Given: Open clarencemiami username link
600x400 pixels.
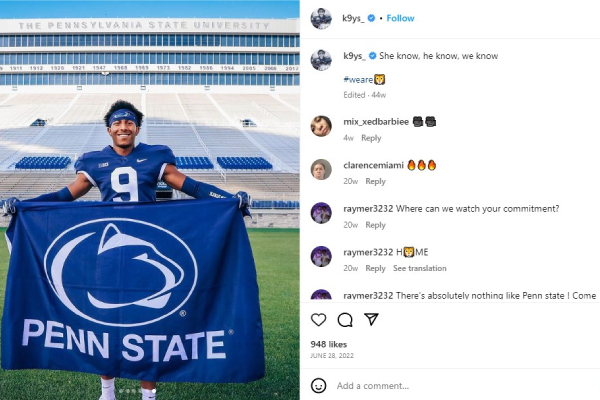Looking at the screenshot, I should coord(374,165).
